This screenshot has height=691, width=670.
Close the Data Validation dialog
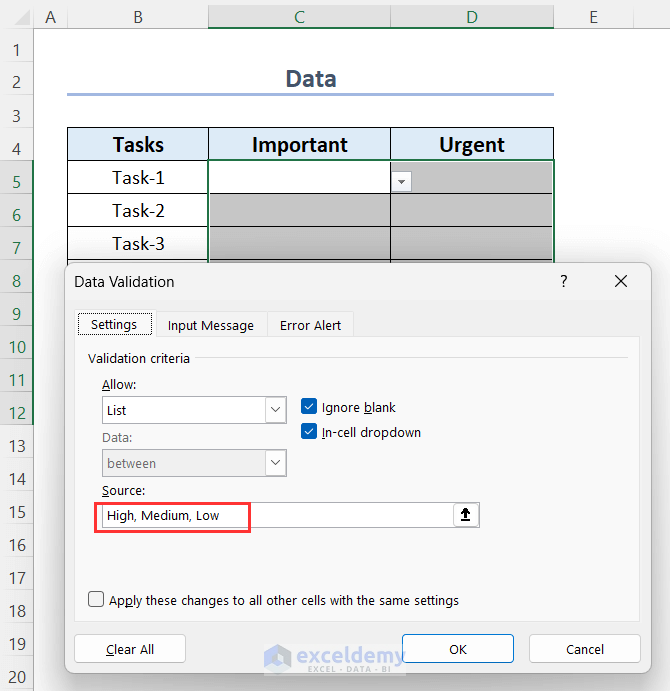621,282
